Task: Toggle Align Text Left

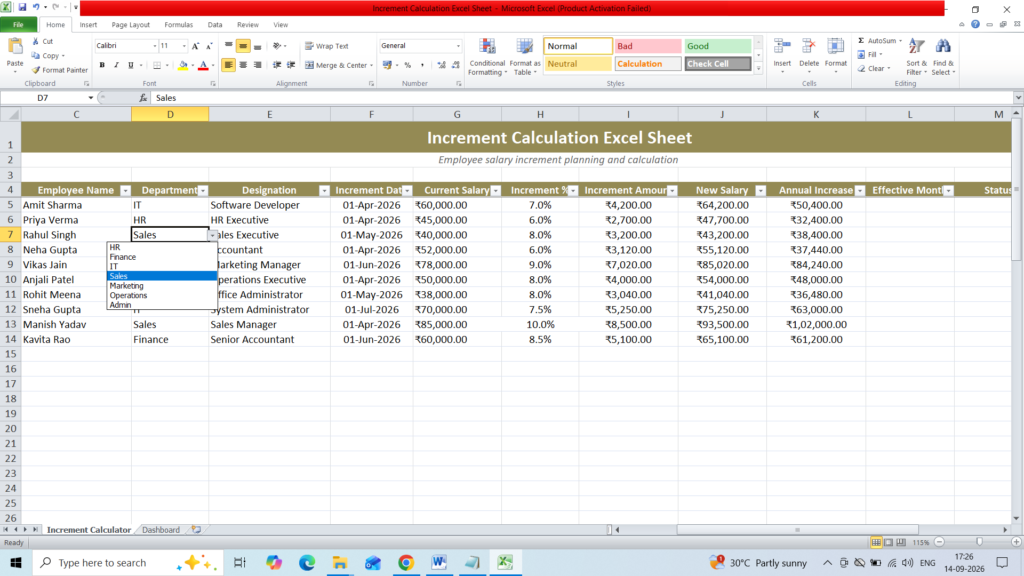Action: 229,65
